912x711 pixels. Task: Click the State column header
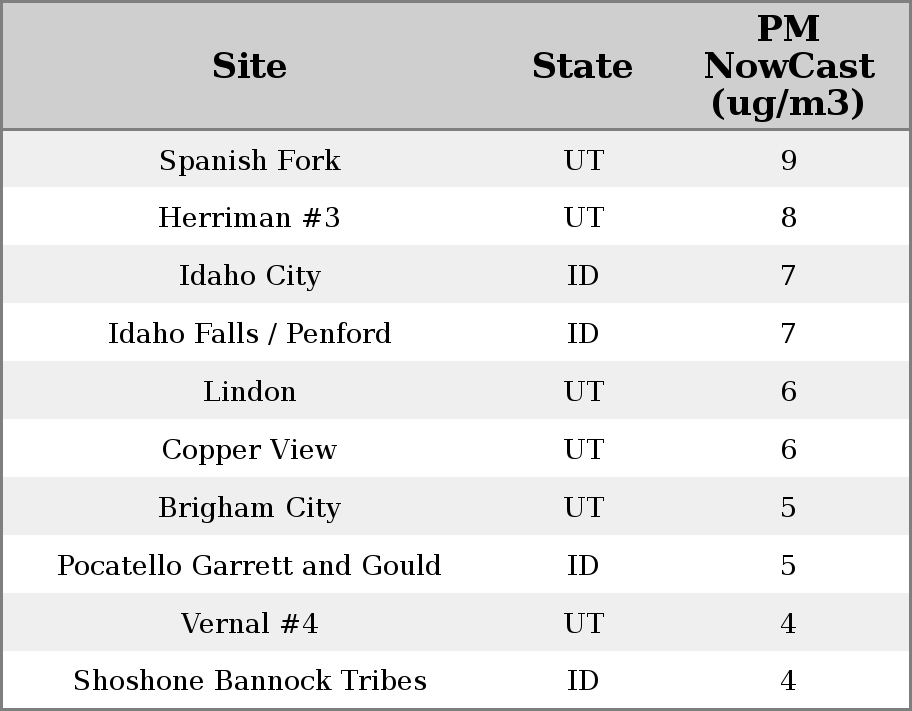(582, 66)
